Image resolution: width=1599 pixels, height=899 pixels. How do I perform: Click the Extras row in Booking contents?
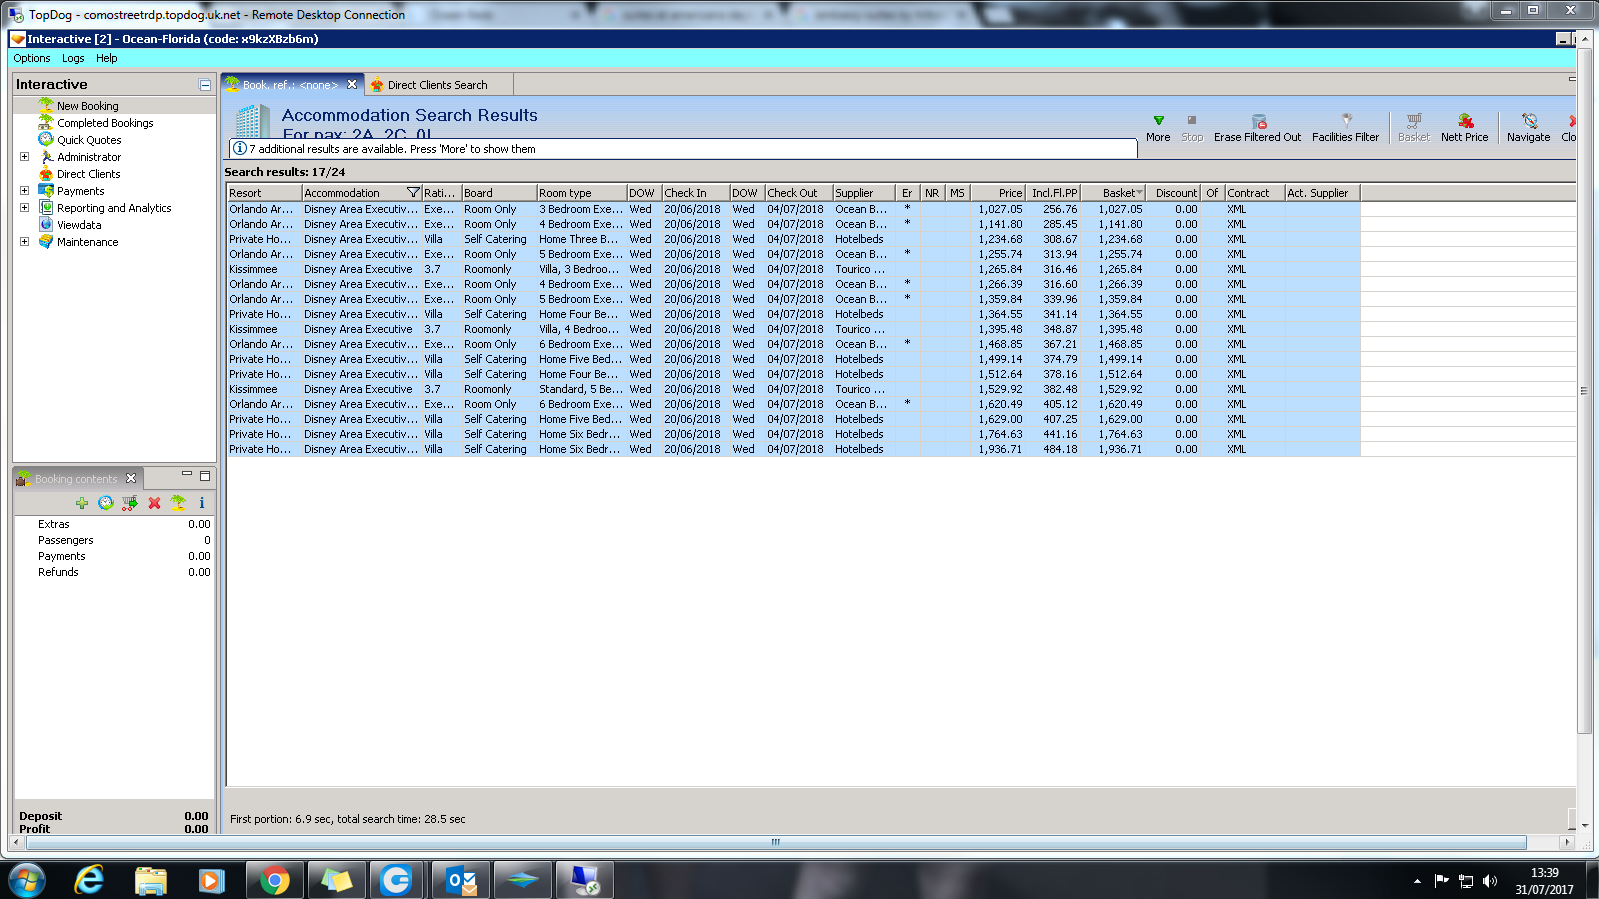click(114, 524)
